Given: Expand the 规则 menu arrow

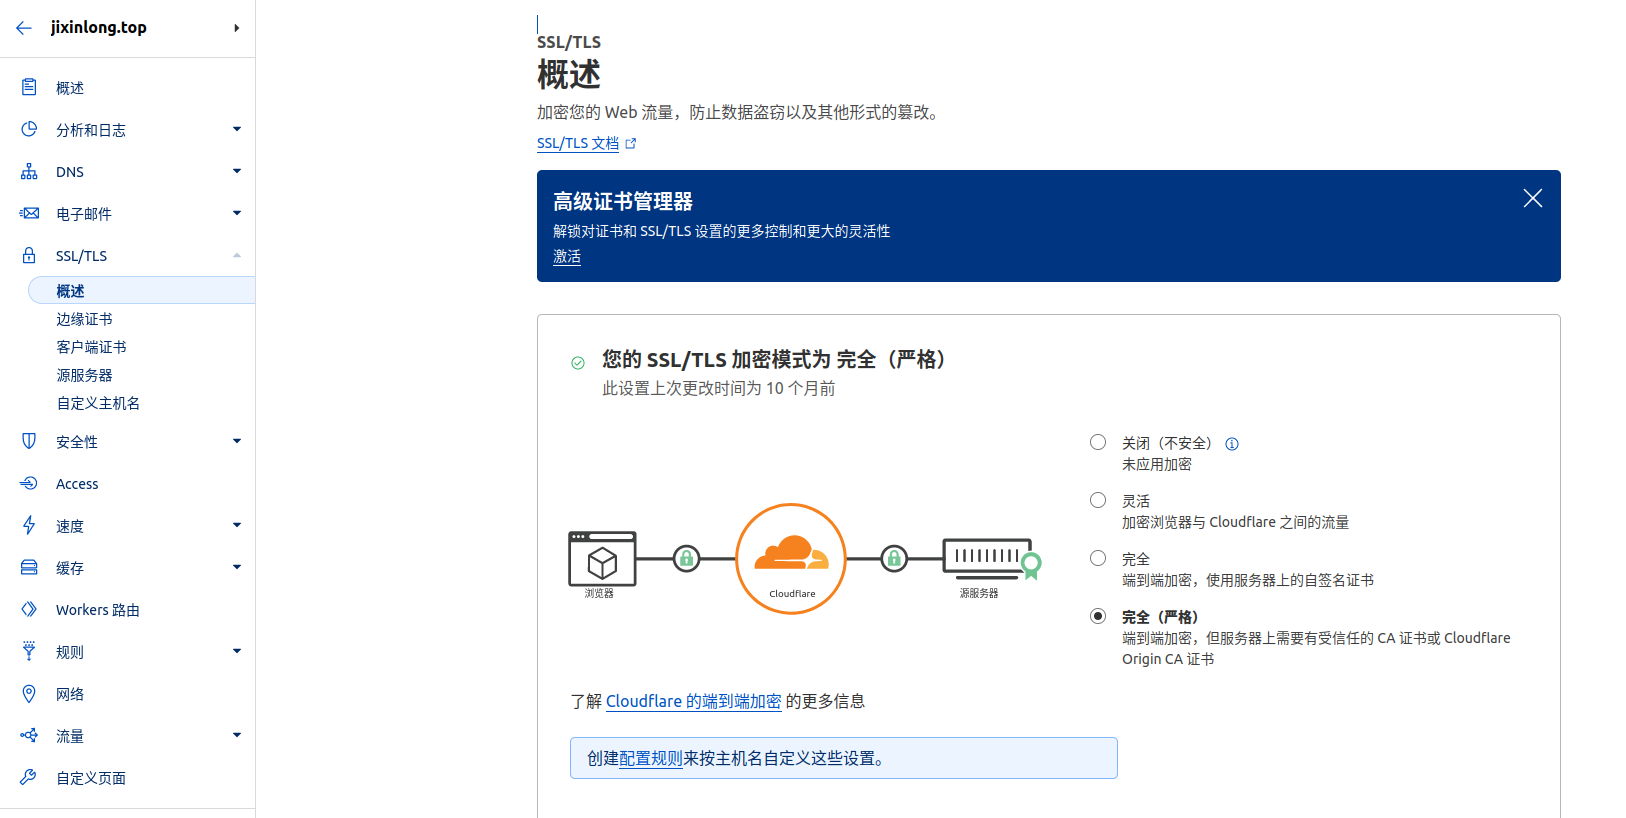Looking at the screenshot, I should tap(237, 651).
